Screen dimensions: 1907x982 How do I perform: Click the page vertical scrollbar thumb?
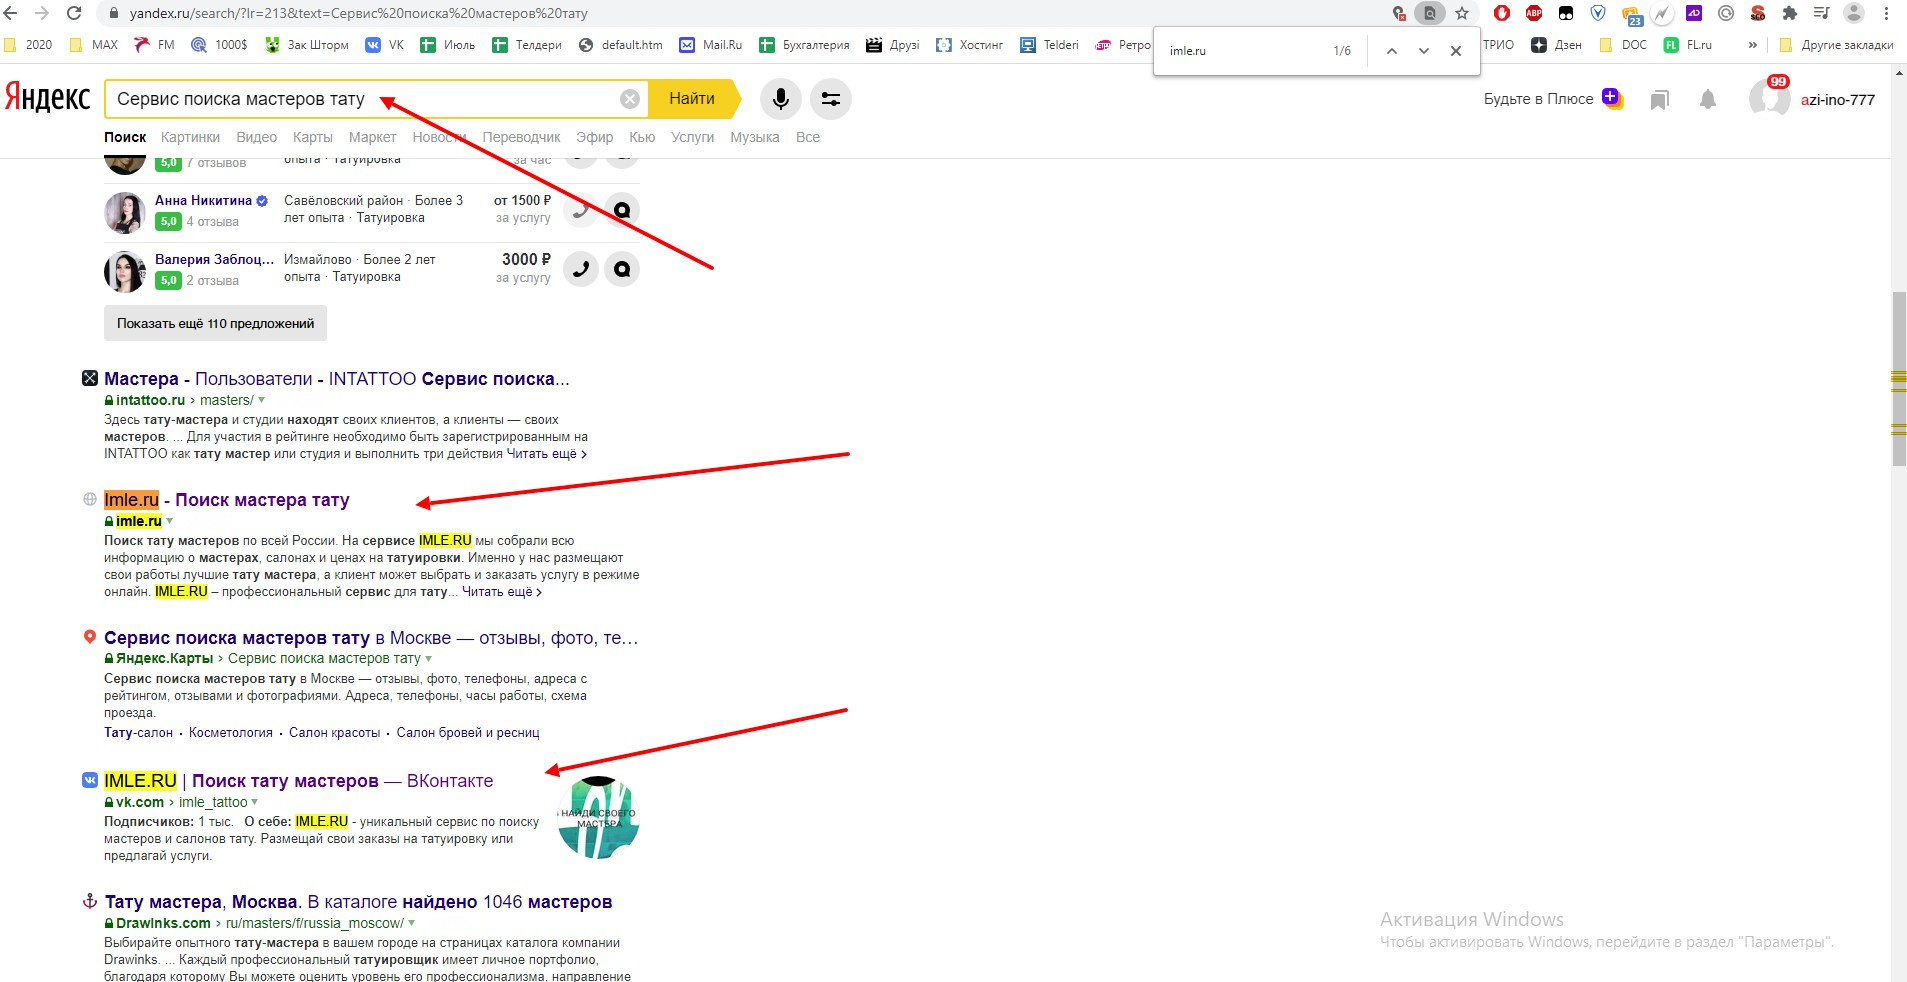click(x=1899, y=379)
